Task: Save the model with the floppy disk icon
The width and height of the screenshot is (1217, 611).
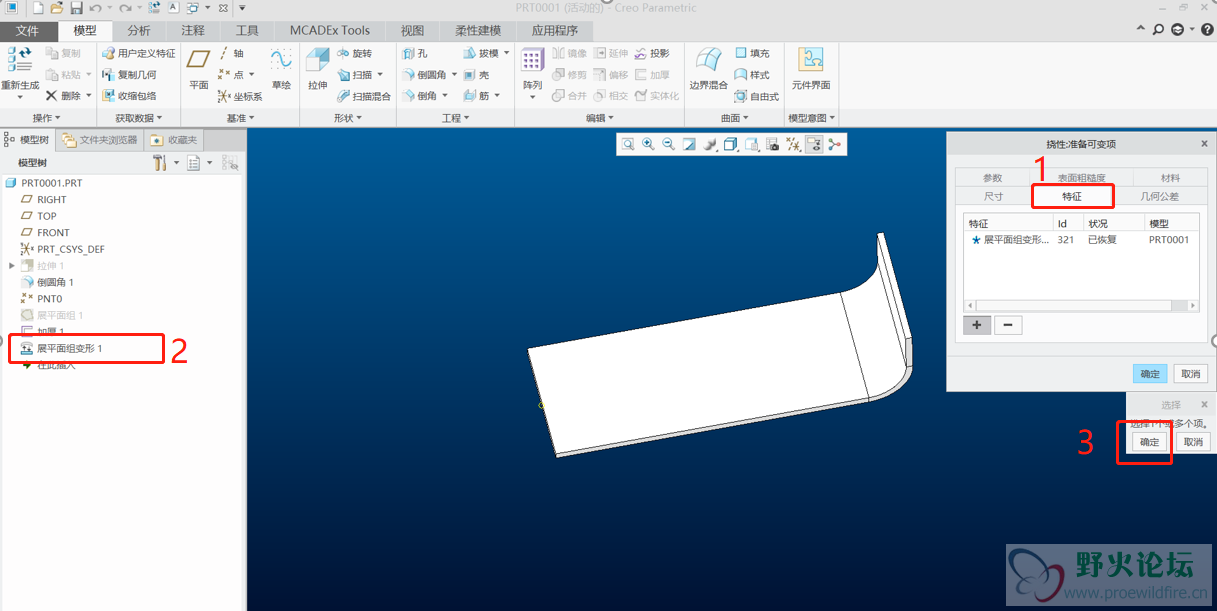Action: (x=77, y=7)
